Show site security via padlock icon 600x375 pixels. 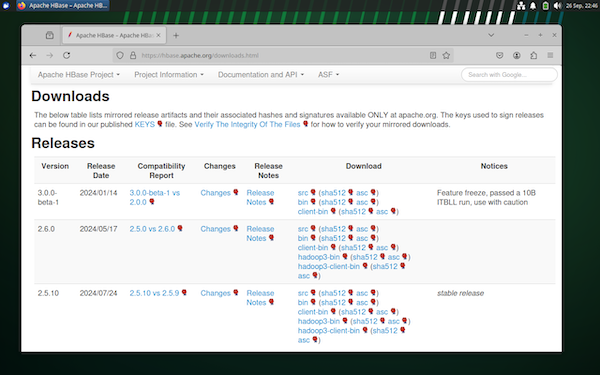tap(133, 55)
